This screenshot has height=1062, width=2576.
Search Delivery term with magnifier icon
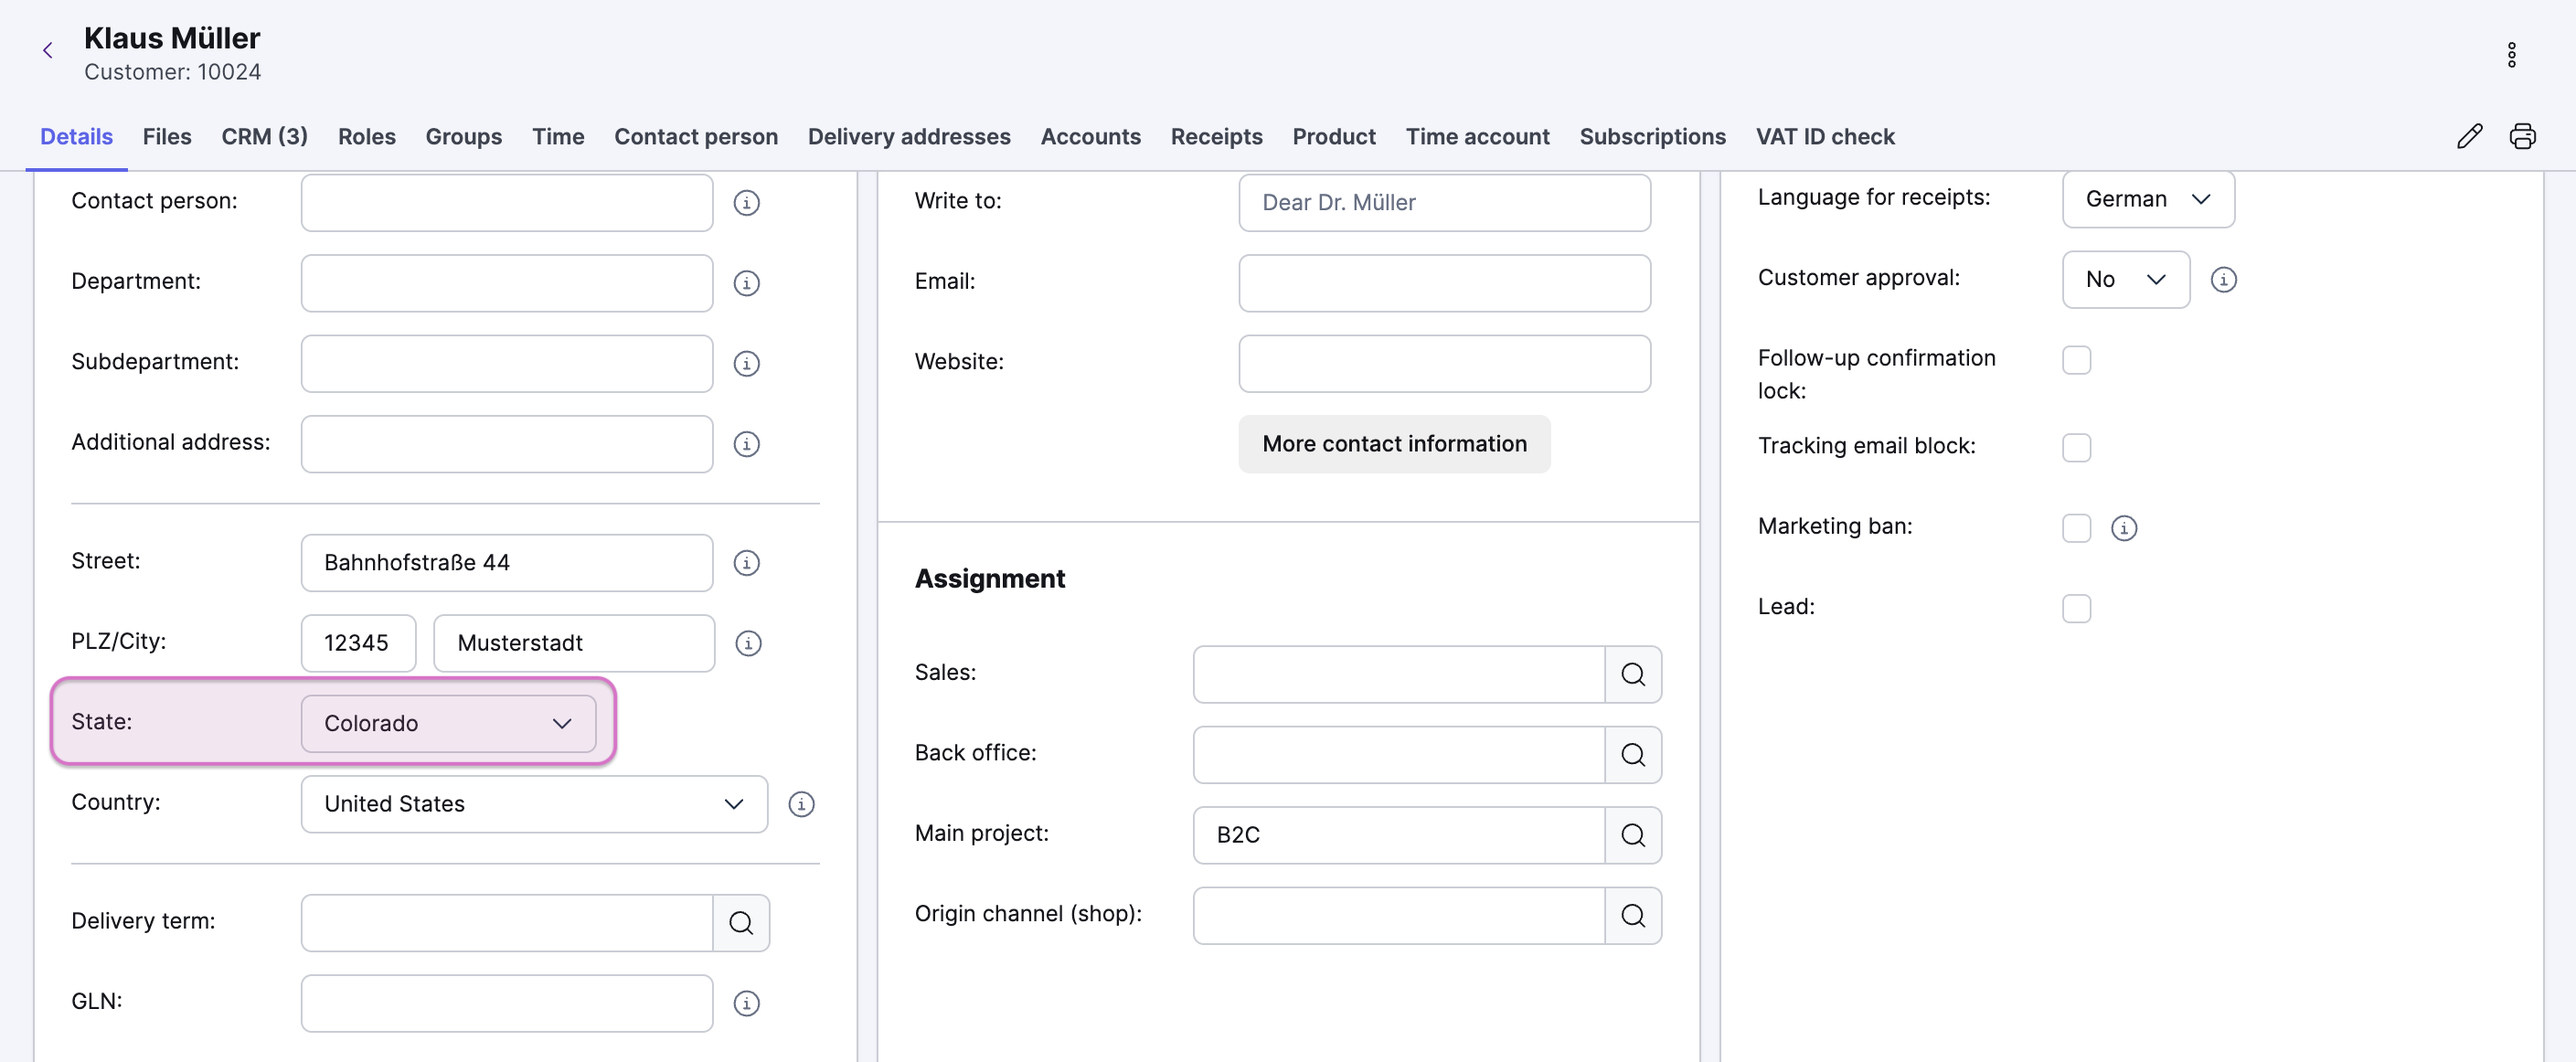(x=741, y=923)
